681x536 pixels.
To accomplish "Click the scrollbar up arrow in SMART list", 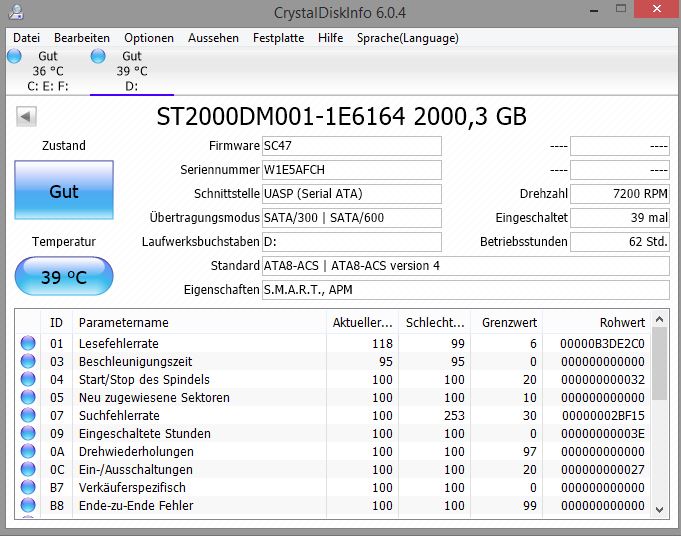I will 659,319.
